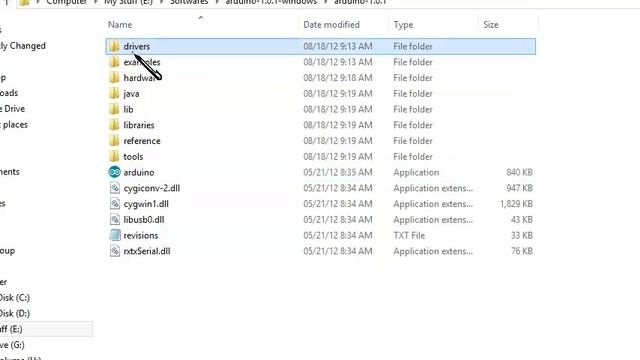The height and width of the screenshot is (360, 640).
Task: Select the lib folder icon
Action: [114, 109]
